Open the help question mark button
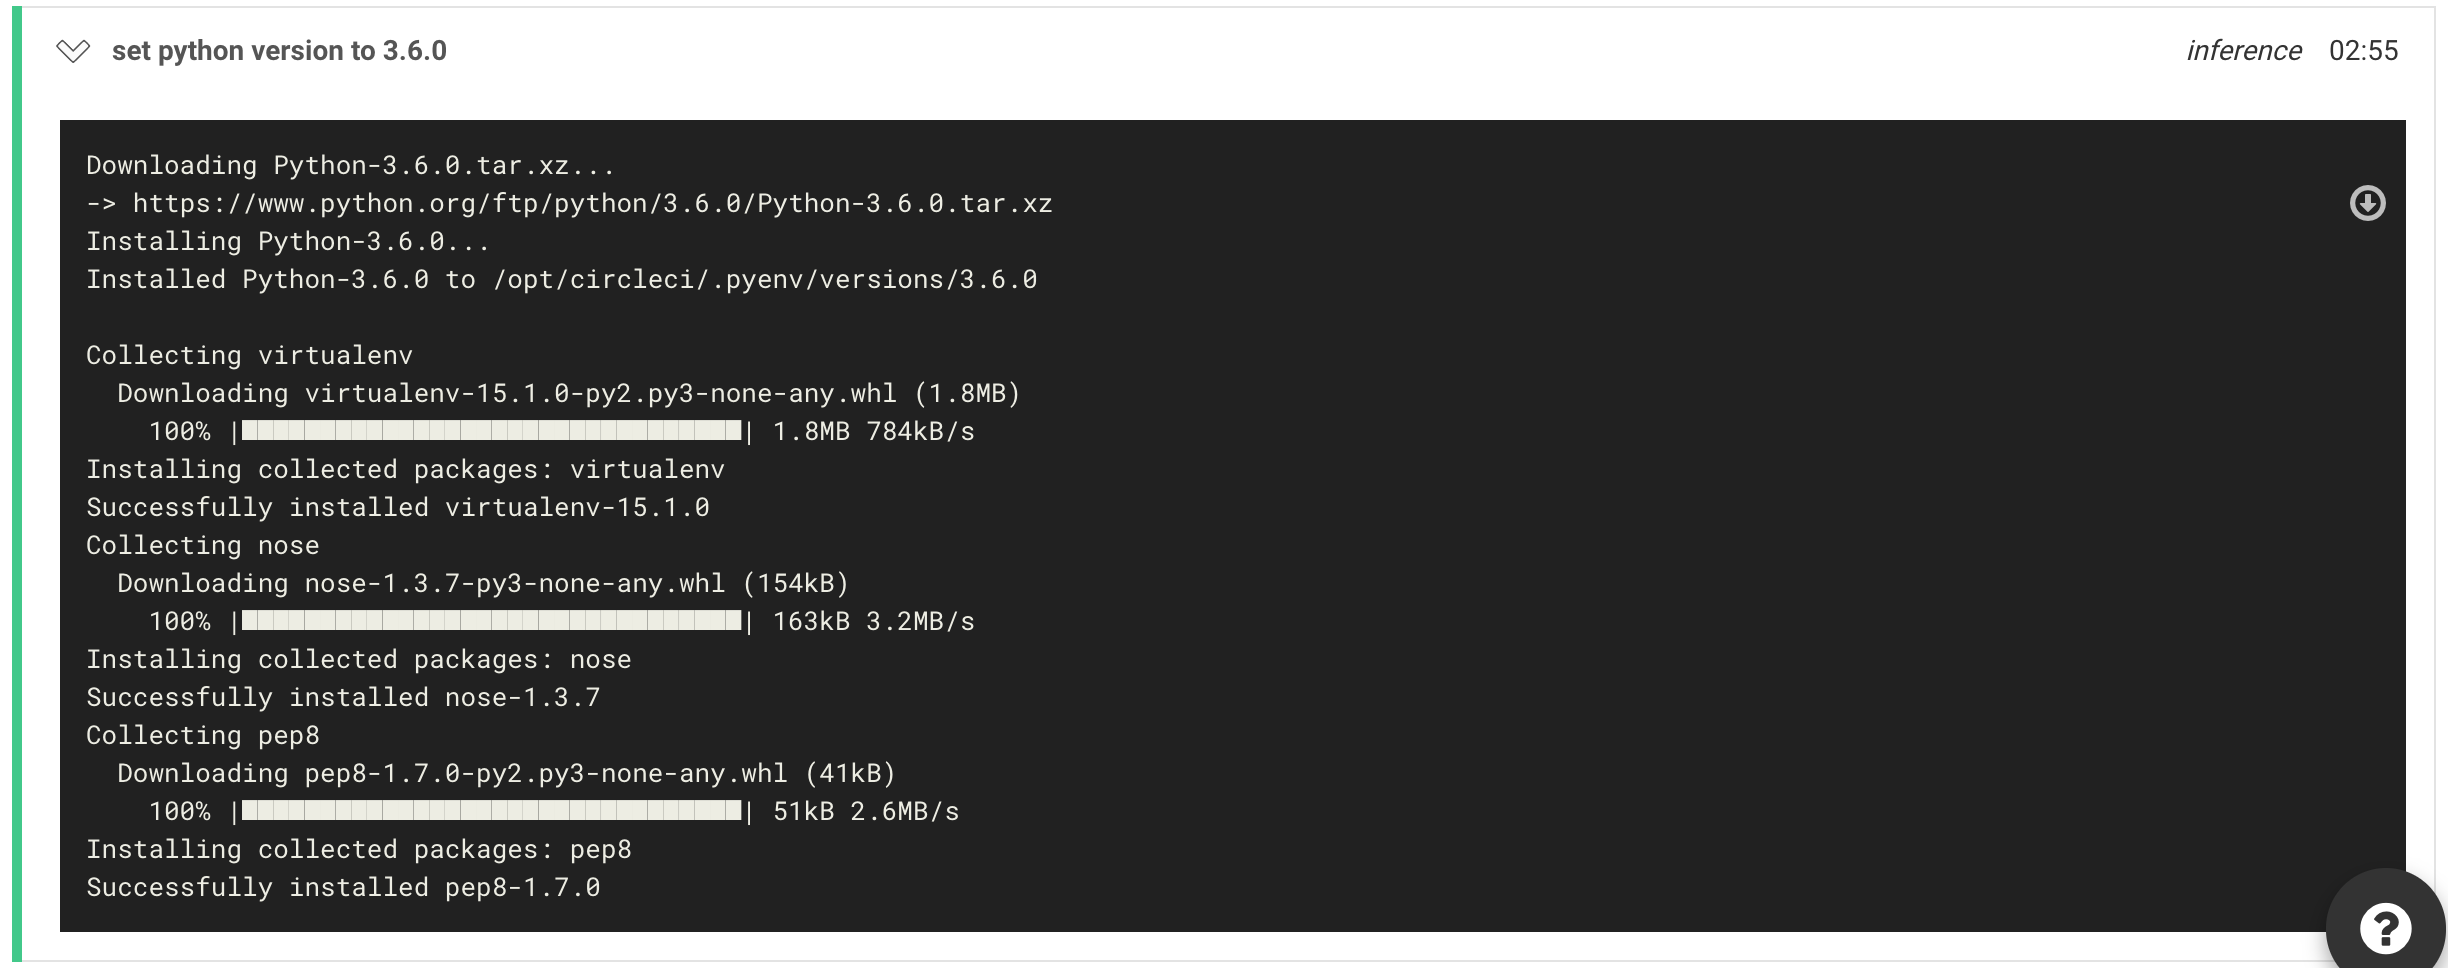Viewport: 2448px width, 968px height. coord(2384,928)
